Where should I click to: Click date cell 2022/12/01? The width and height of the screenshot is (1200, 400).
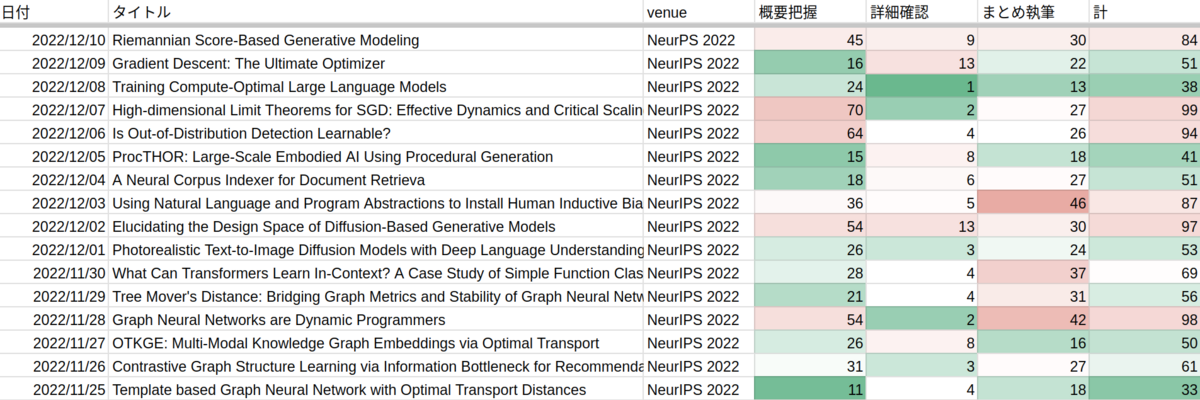point(54,250)
